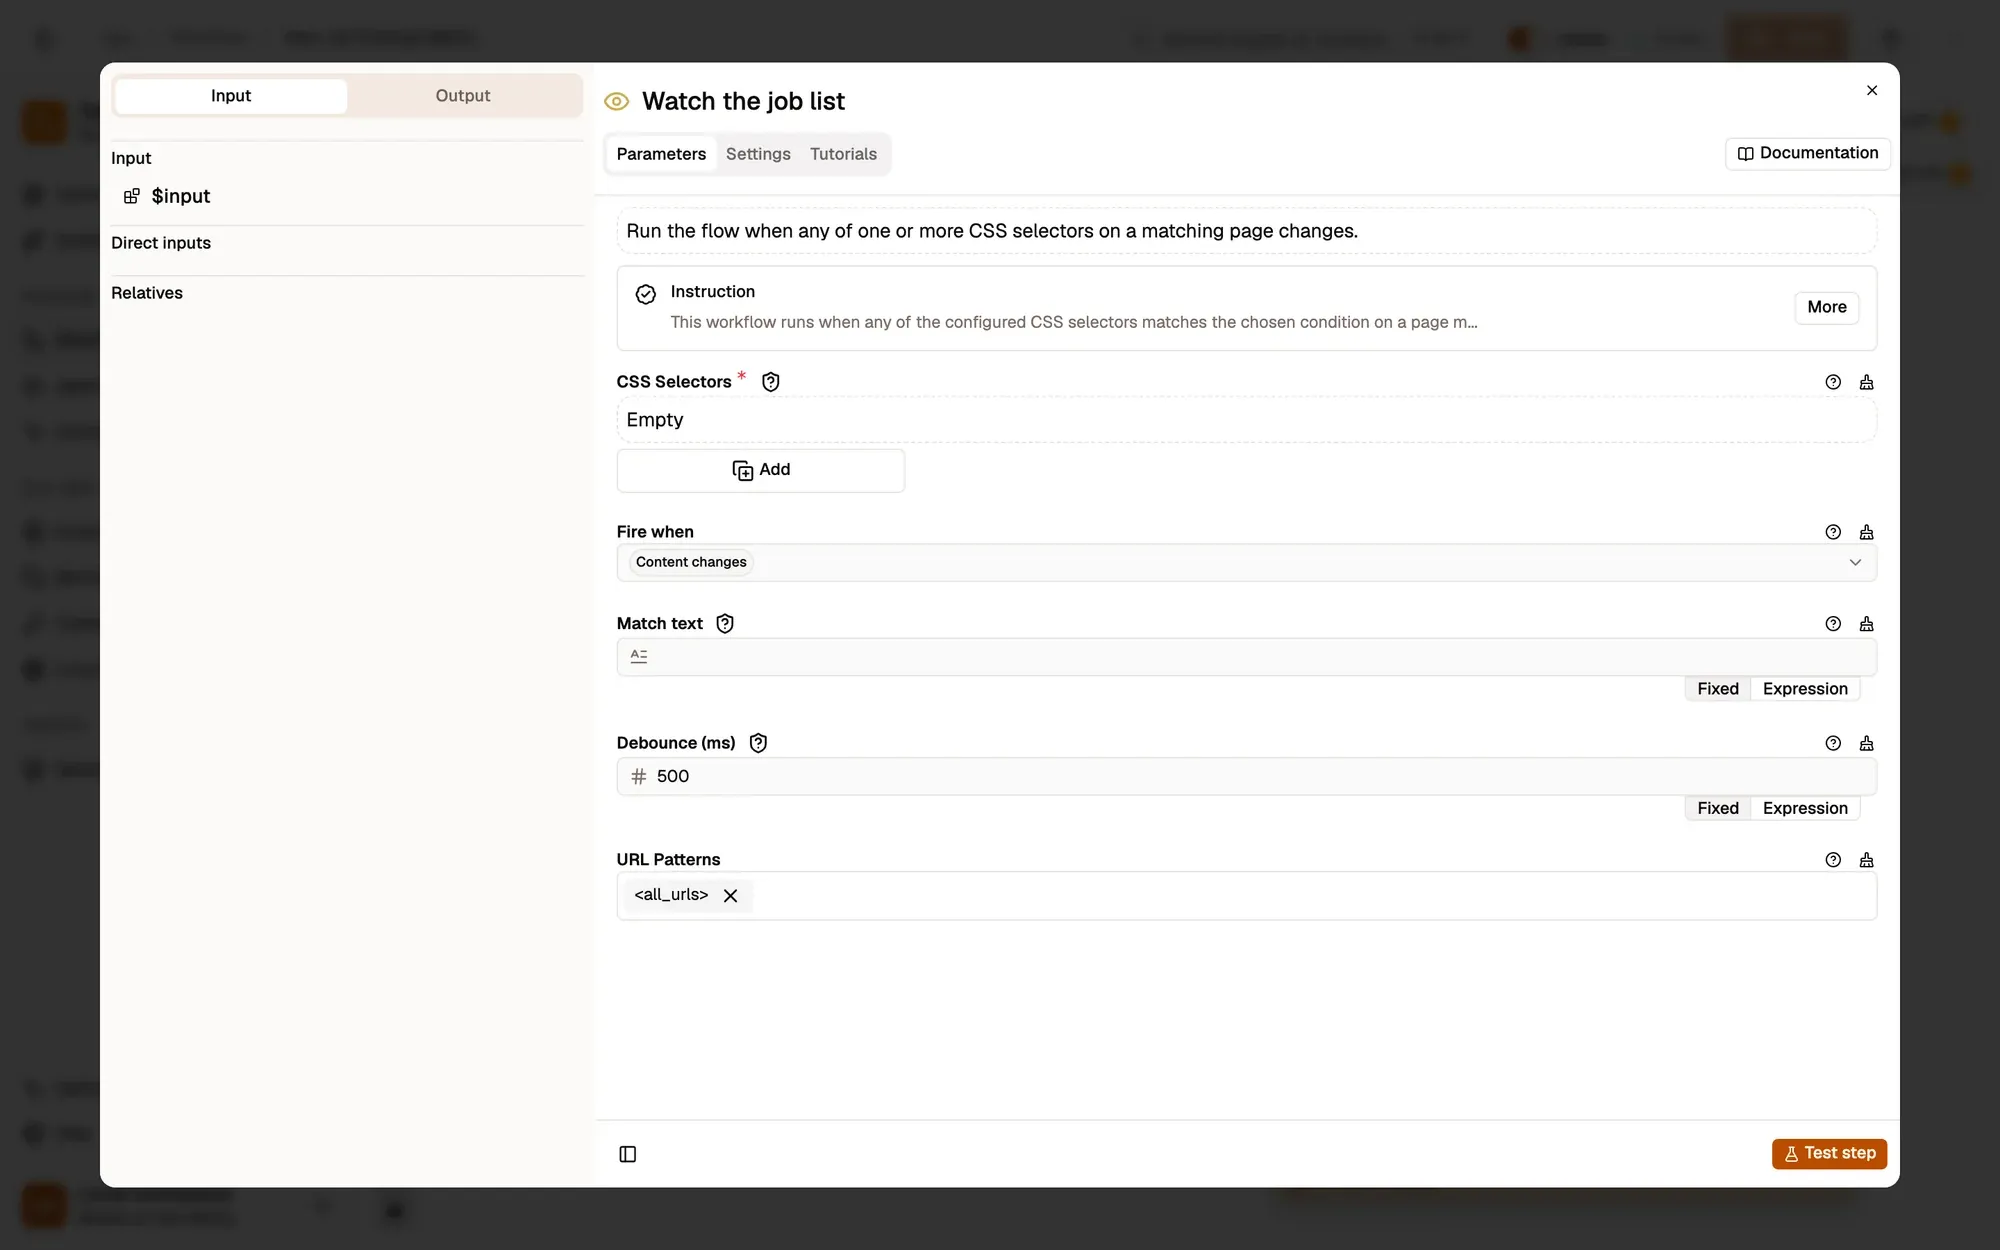Viewport: 2000px width, 1250px height.
Task: Click the Instruction check badge icon
Action: pos(646,294)
